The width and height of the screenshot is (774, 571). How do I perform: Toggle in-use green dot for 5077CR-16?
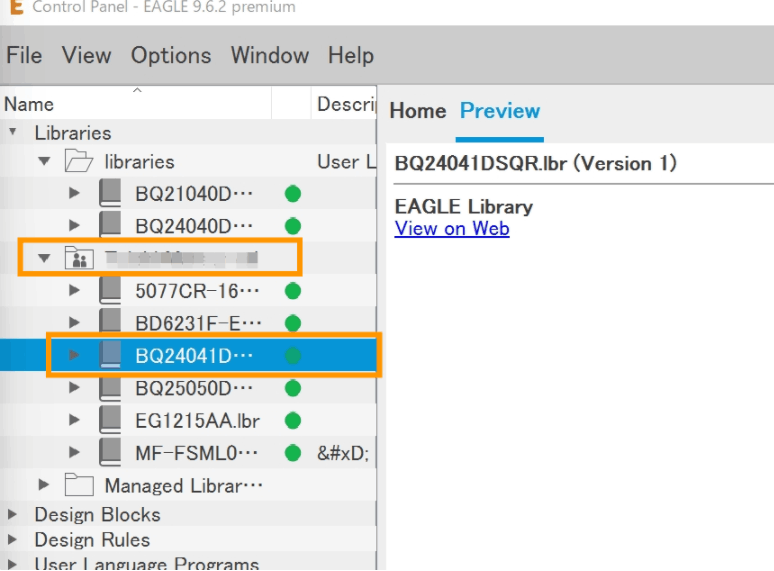pyautogui.click(x=293, y=291)
